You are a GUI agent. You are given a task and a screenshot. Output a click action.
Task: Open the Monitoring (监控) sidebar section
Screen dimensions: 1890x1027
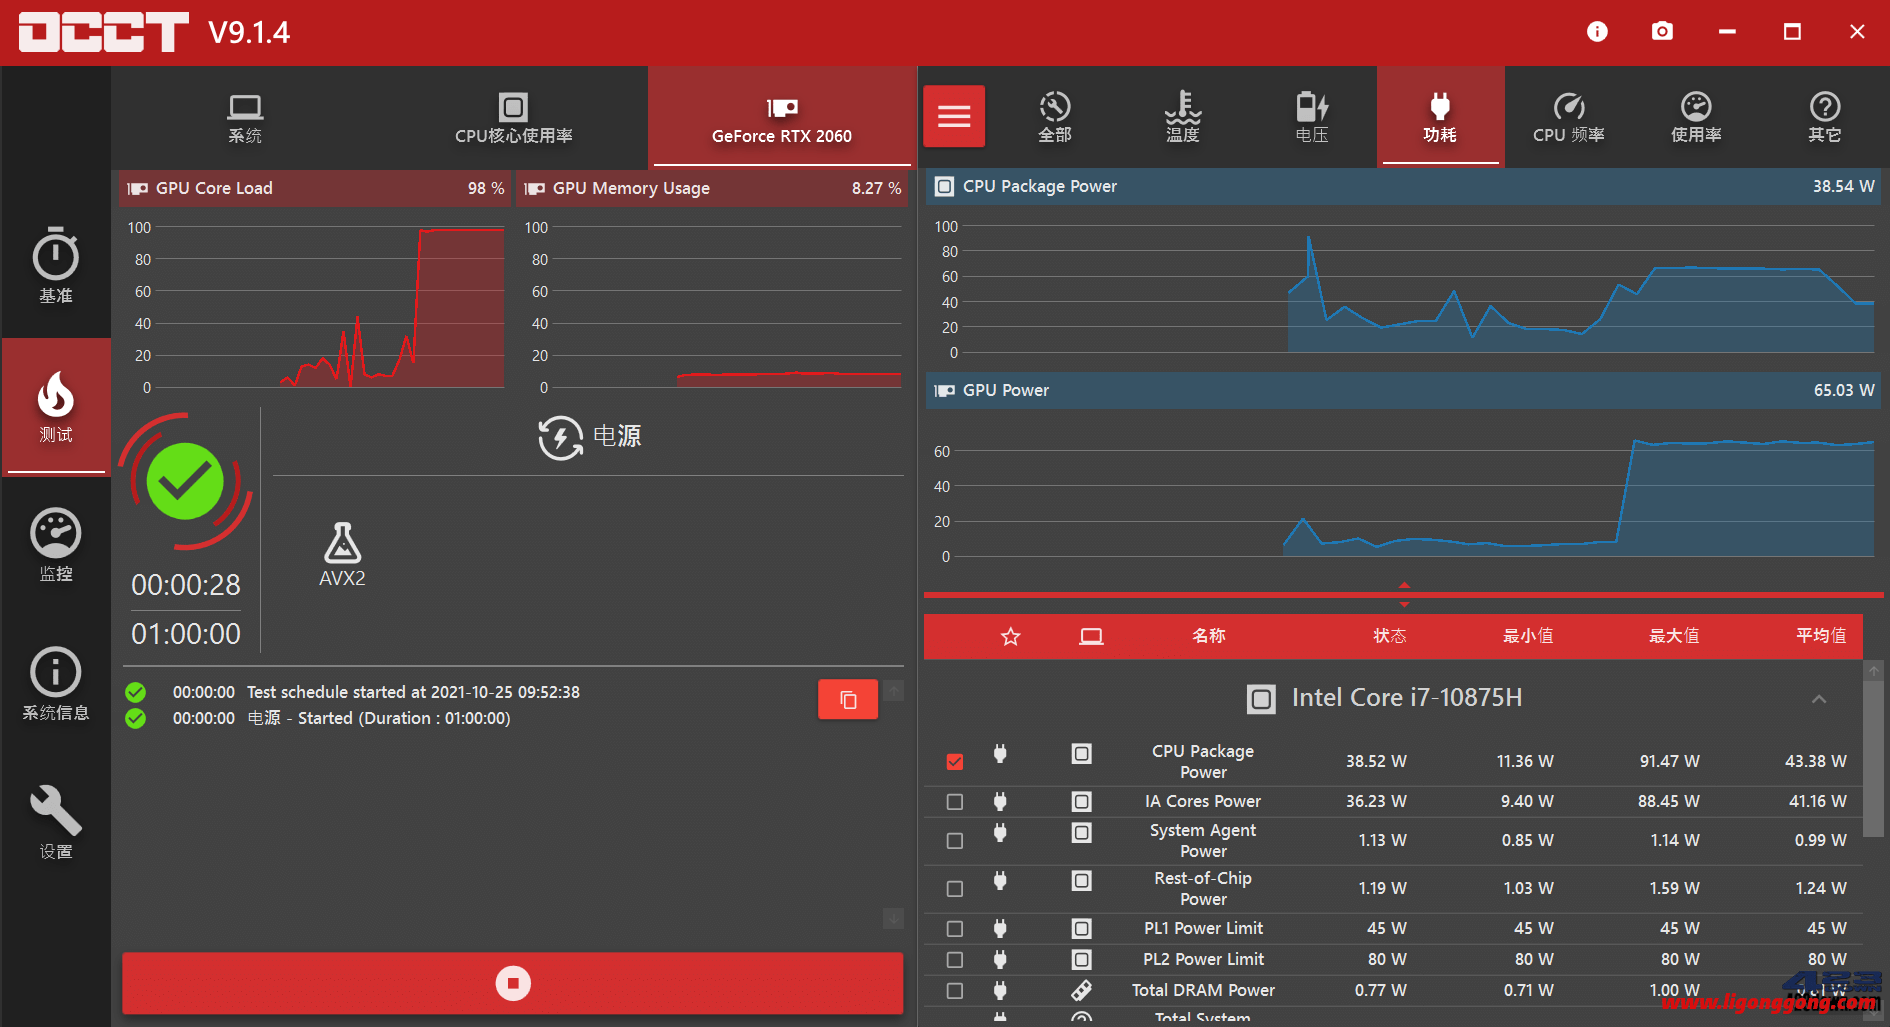(x=56, y=545)
